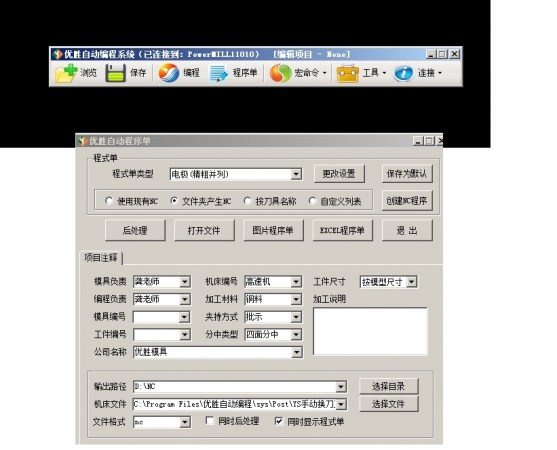Image resolution: width=557 pixels, height=450 pixels.
Task: Open the 工具 dropdown arrow
Action: (x=384, y=73)
